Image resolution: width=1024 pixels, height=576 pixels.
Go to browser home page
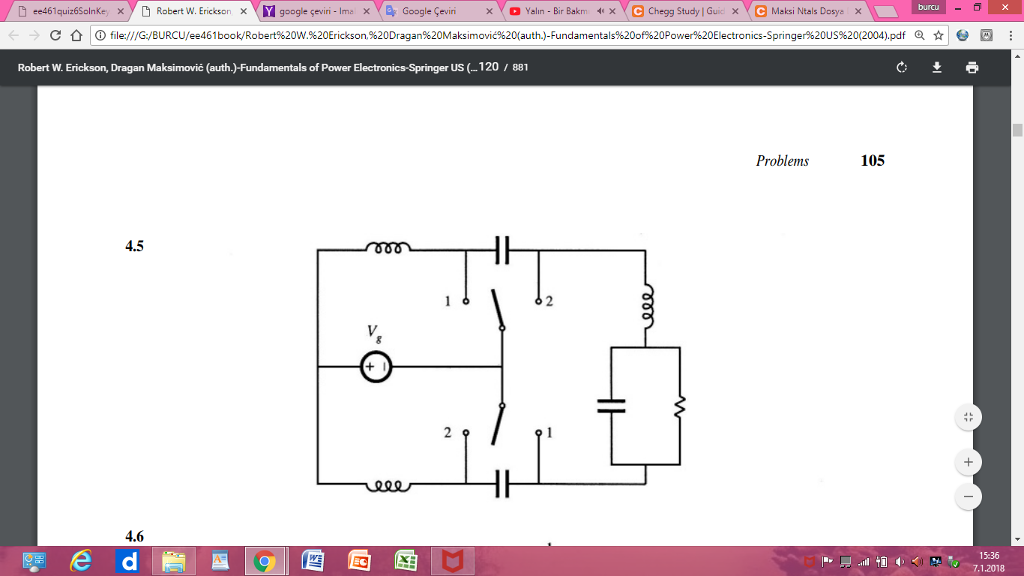[76, 35]
